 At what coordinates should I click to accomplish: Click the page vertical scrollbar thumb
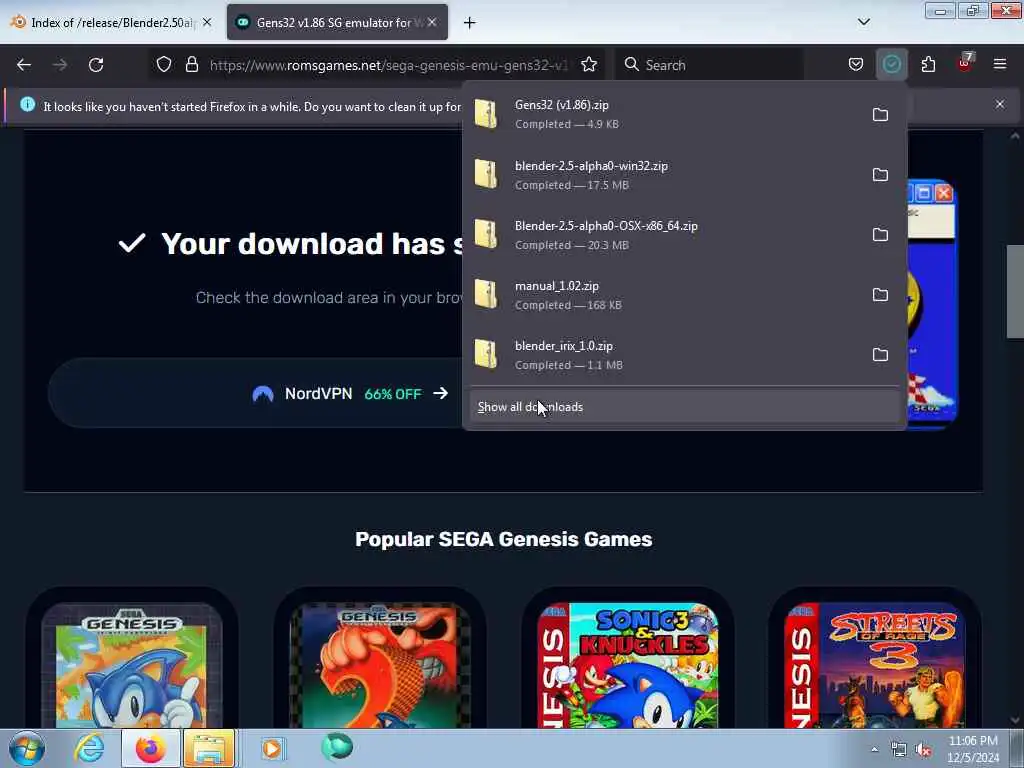[1015, 292]
